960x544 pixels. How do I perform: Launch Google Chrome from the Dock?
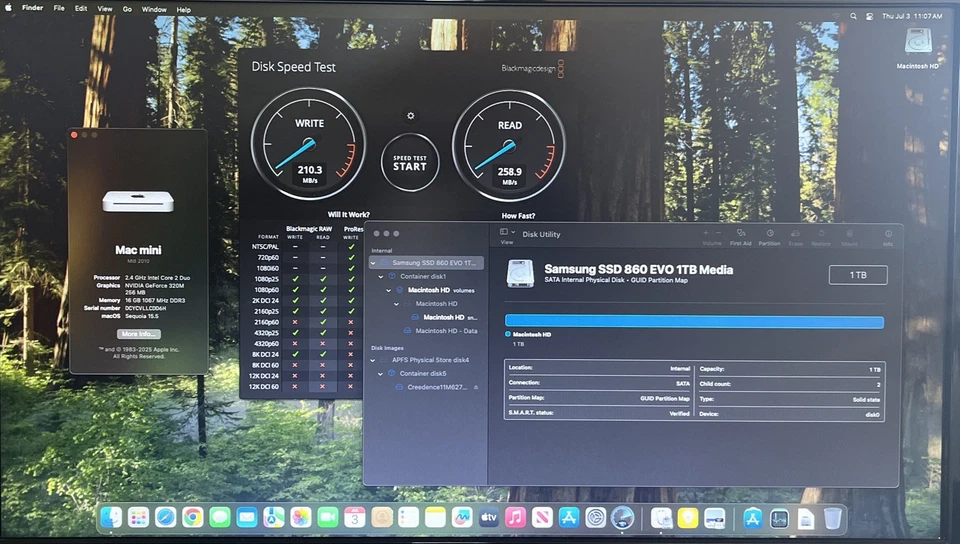192,518
